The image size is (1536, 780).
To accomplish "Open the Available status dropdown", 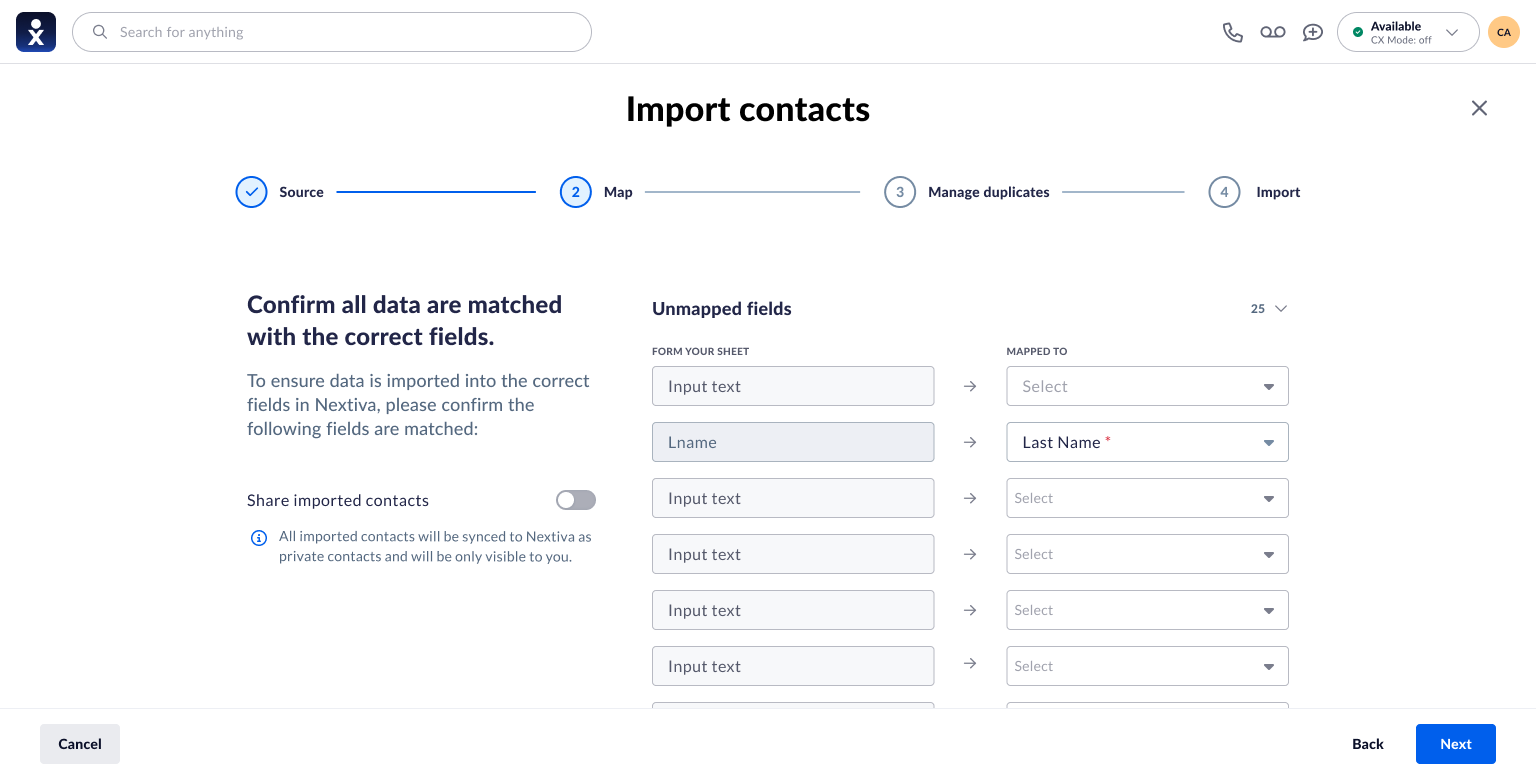I will (x=1408, y=32).
